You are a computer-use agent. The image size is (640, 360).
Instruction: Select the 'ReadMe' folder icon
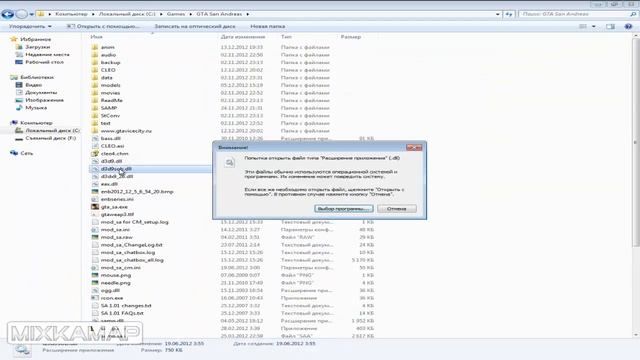click(95, 100)
